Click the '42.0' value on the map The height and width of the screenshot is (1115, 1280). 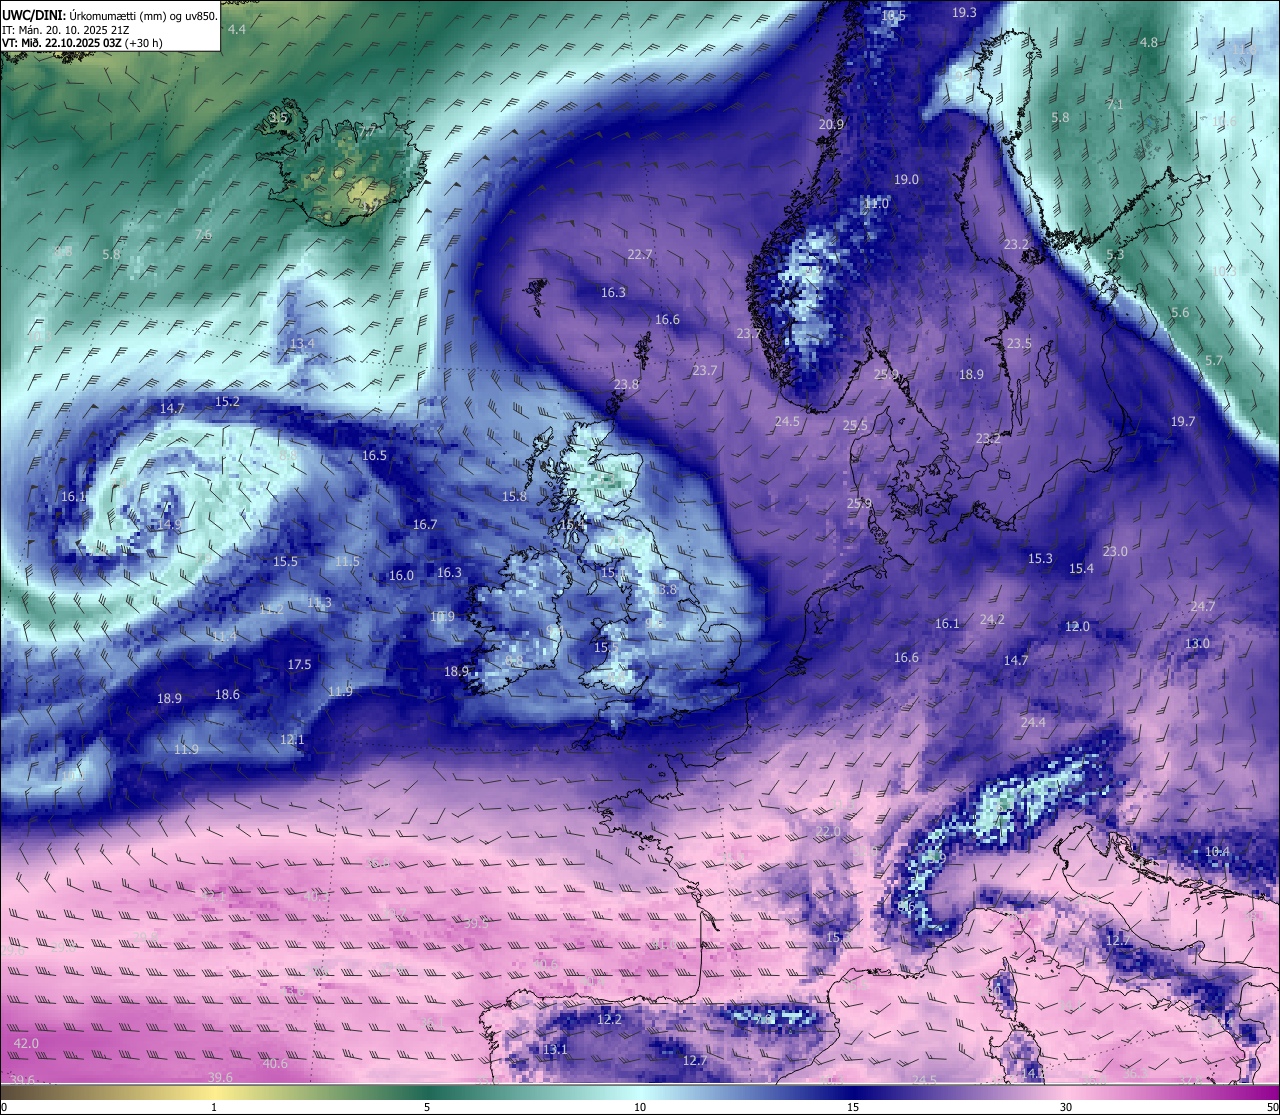pyautogui.click(x=26, y=1044)
